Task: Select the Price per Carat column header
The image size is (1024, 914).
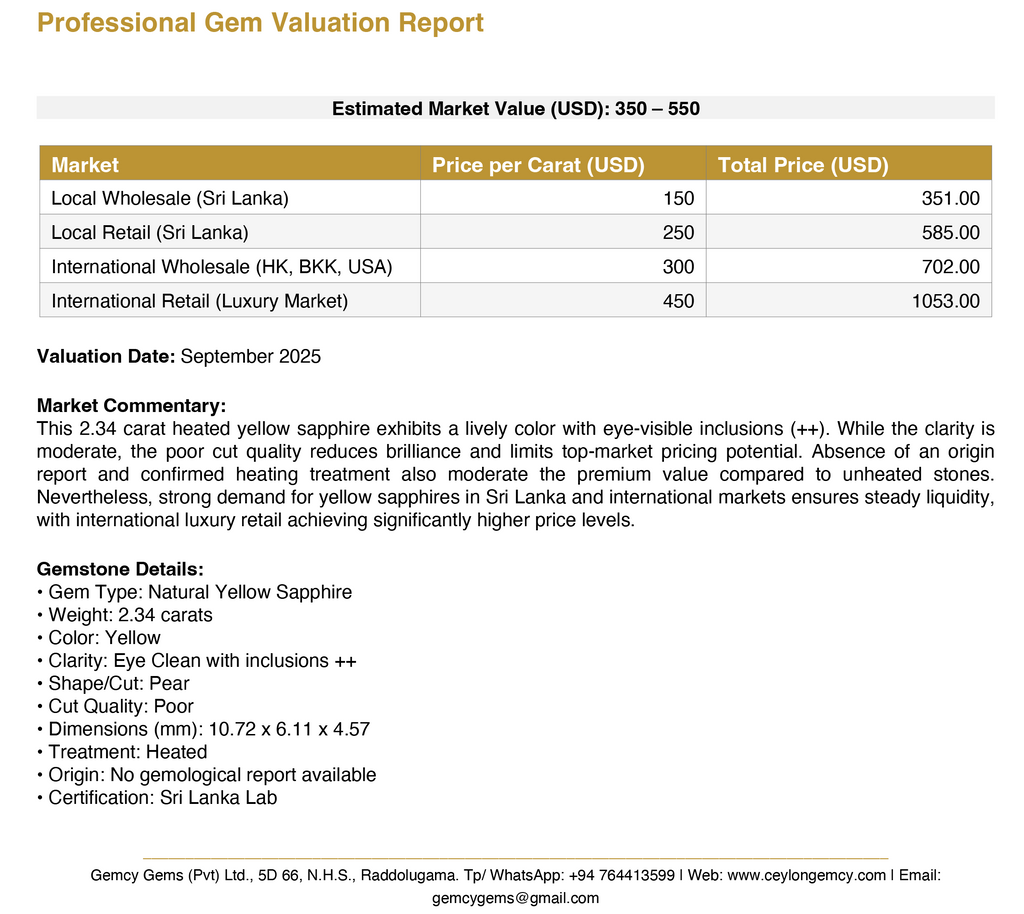Action: [x=538, y=165]
